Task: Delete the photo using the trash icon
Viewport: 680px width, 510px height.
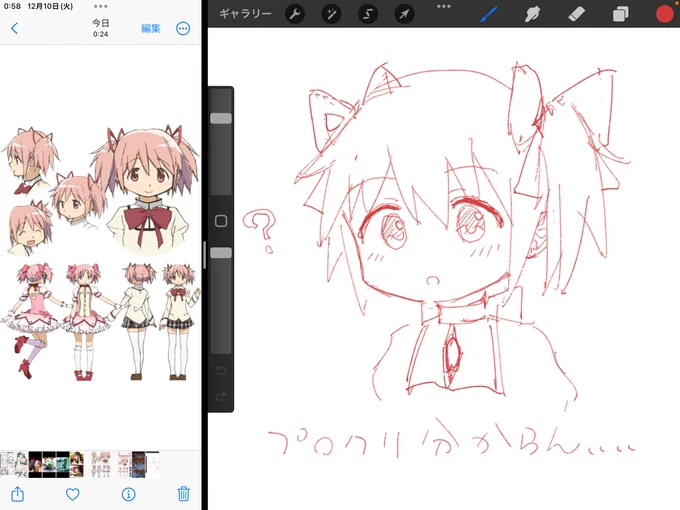Action: (183, 494)
